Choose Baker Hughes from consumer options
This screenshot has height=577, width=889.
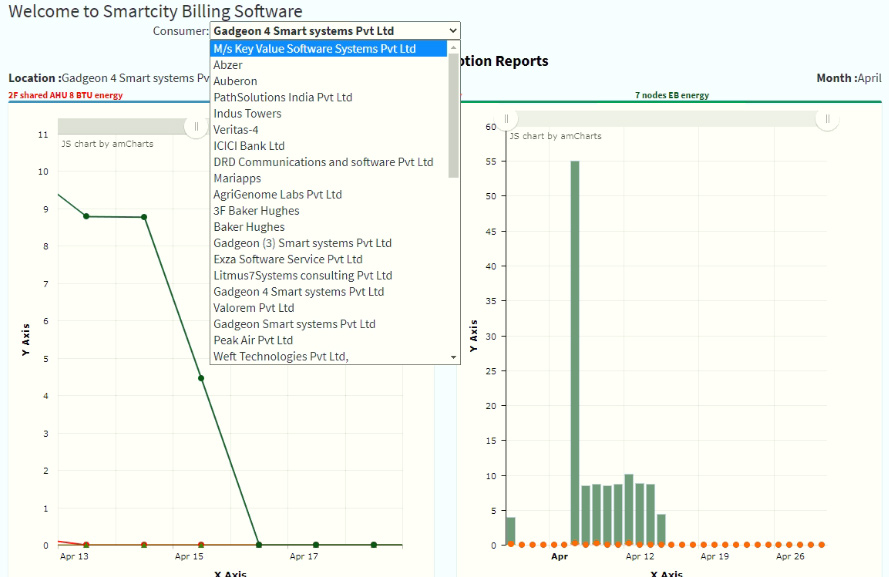(250, 227)
